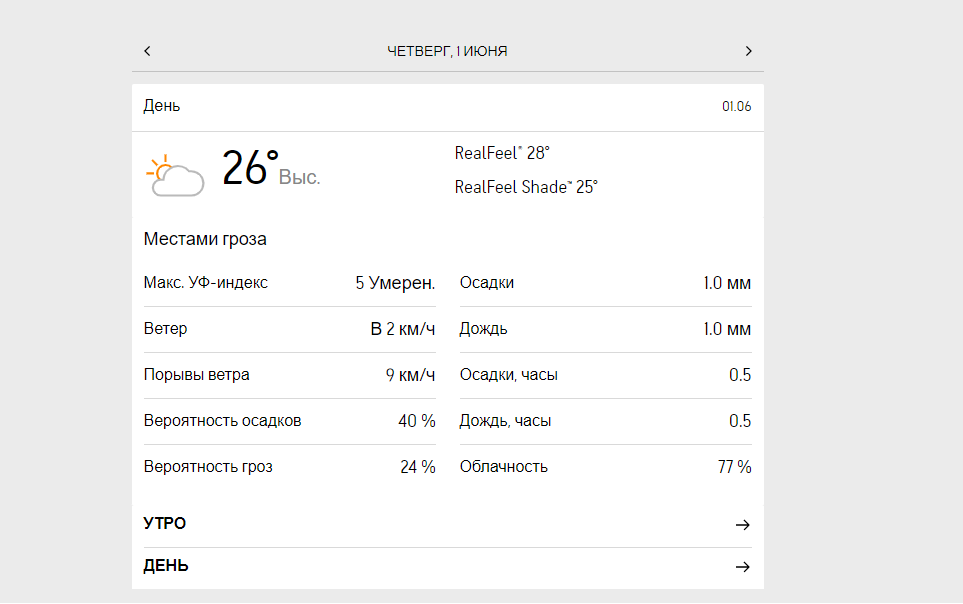963x604 pixels.
Task: Select the Макс. УФ-индекс row
Action: pos(289,283)
